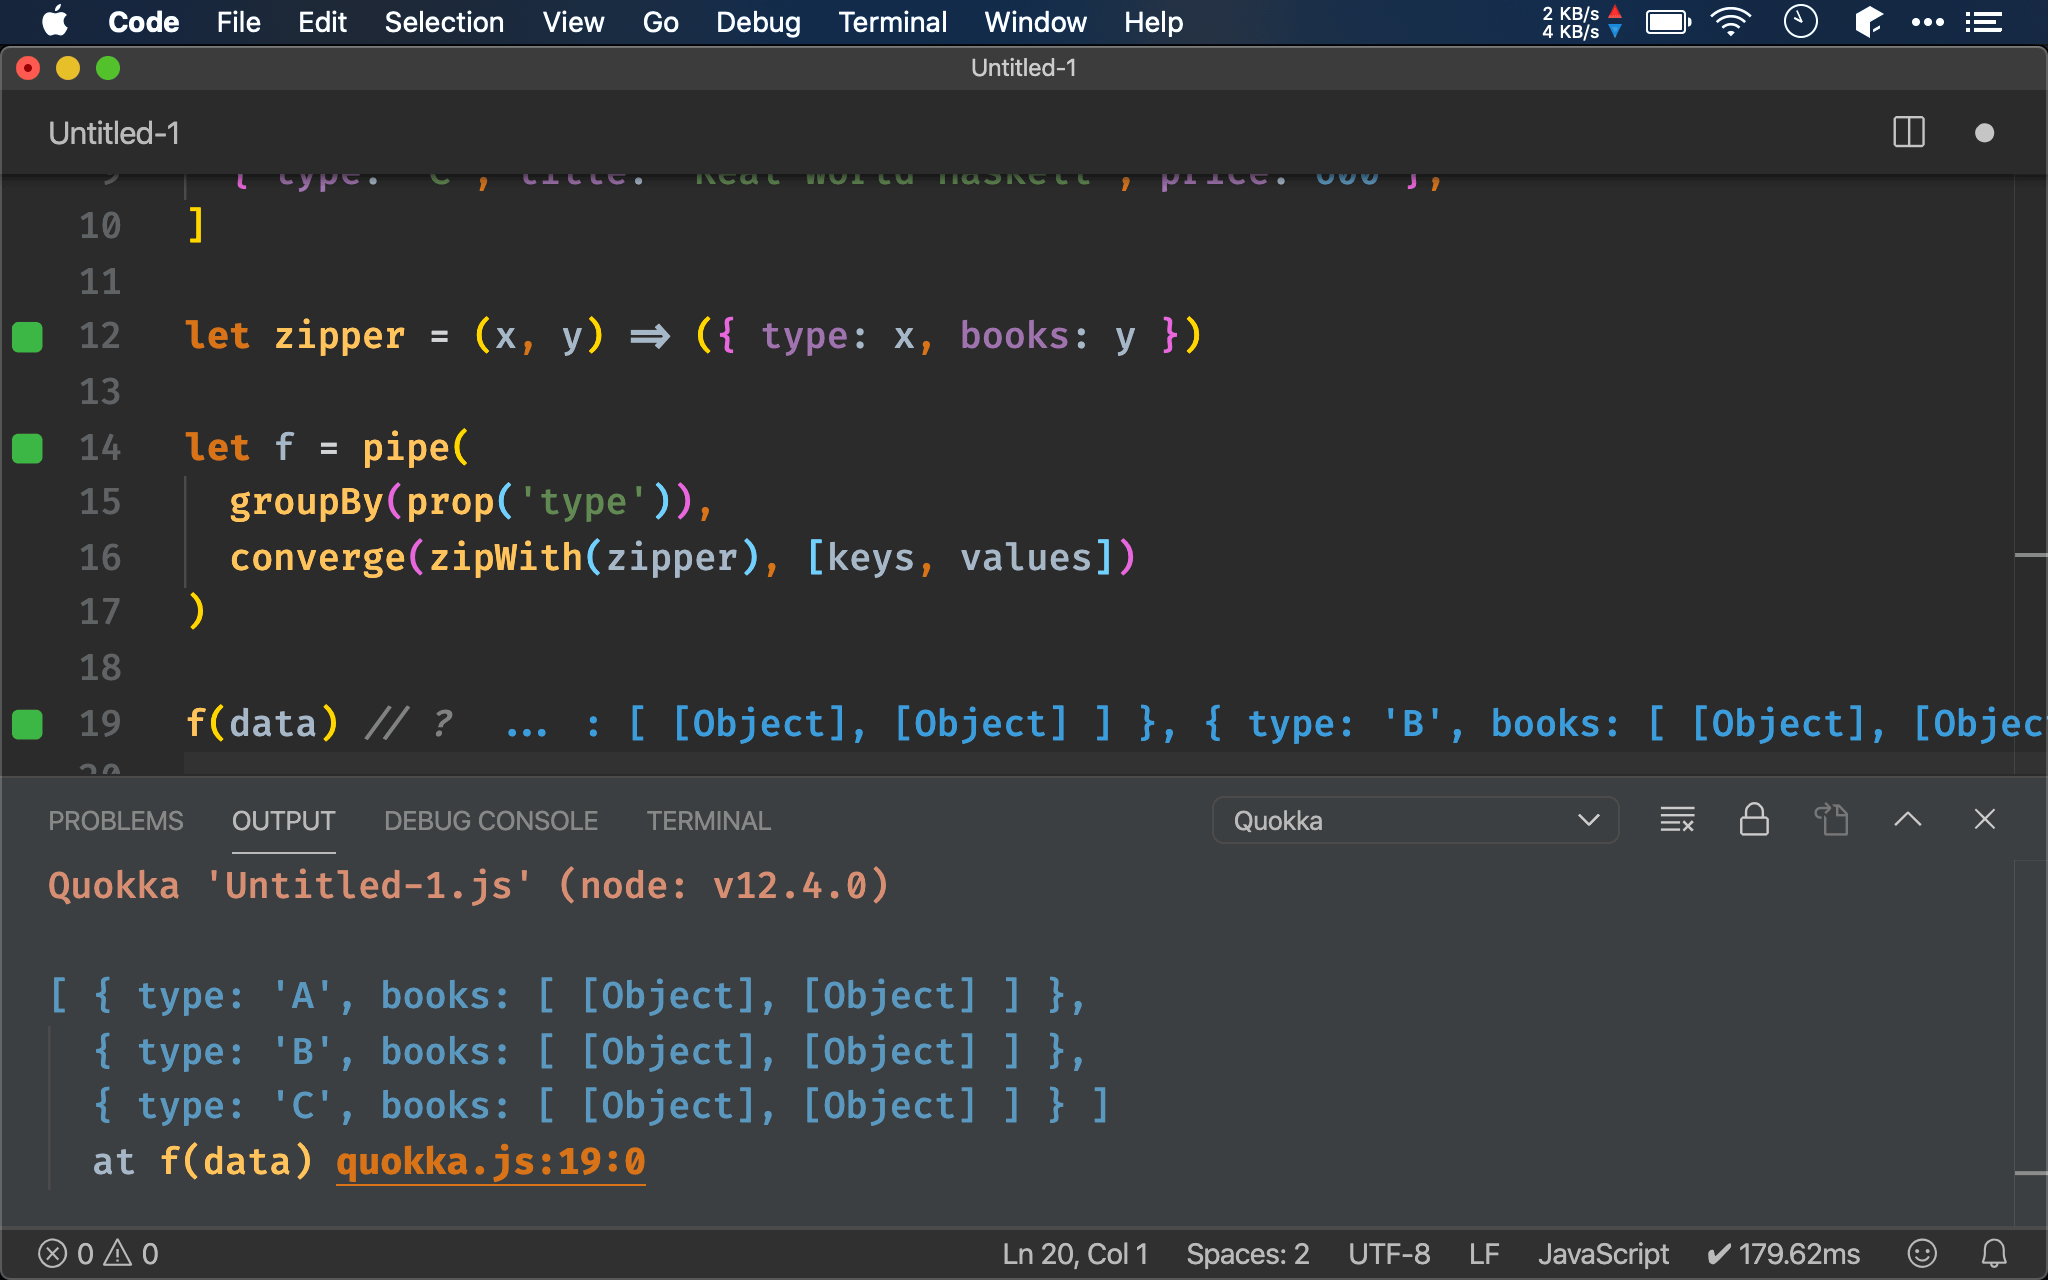This screenshot has height=1280, width=2048.
Task: Open the Terminal menu
Action: [892, 22]
